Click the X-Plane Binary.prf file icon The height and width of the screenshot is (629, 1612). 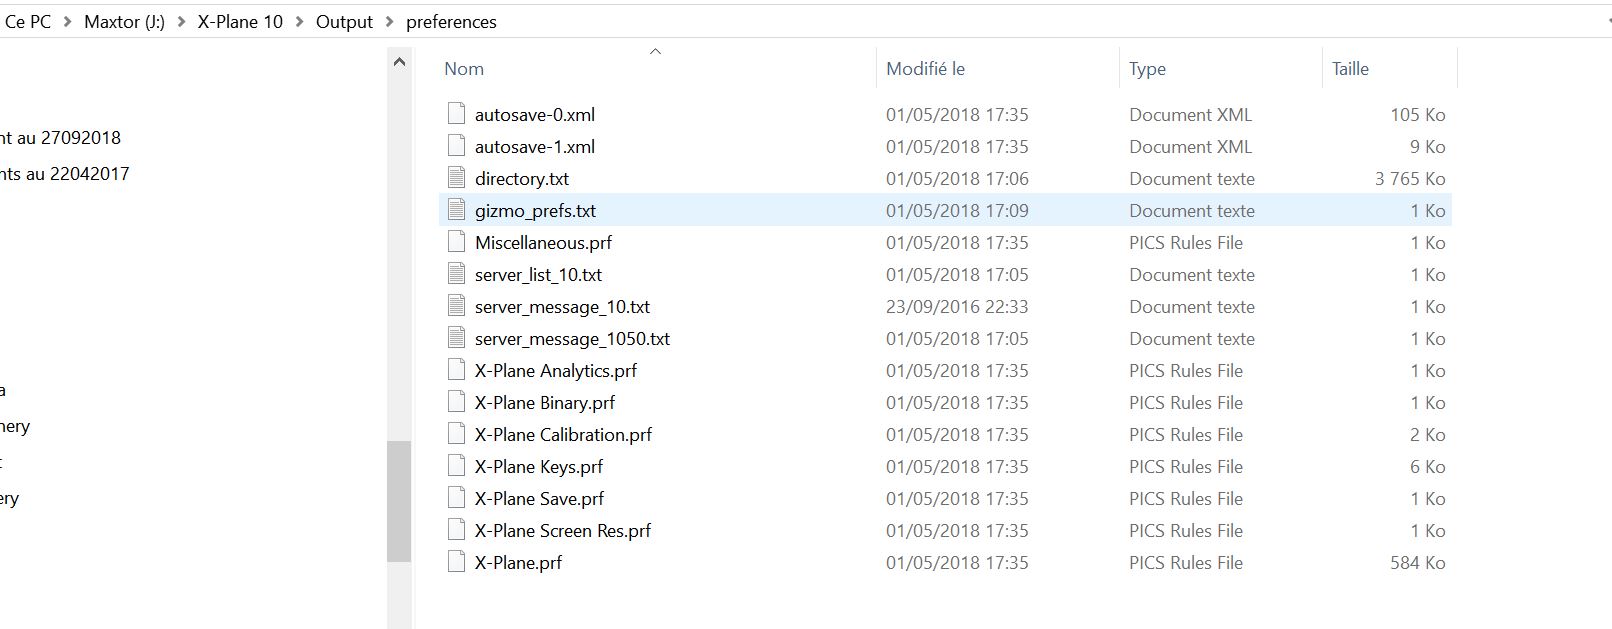(x=457, y=402)
